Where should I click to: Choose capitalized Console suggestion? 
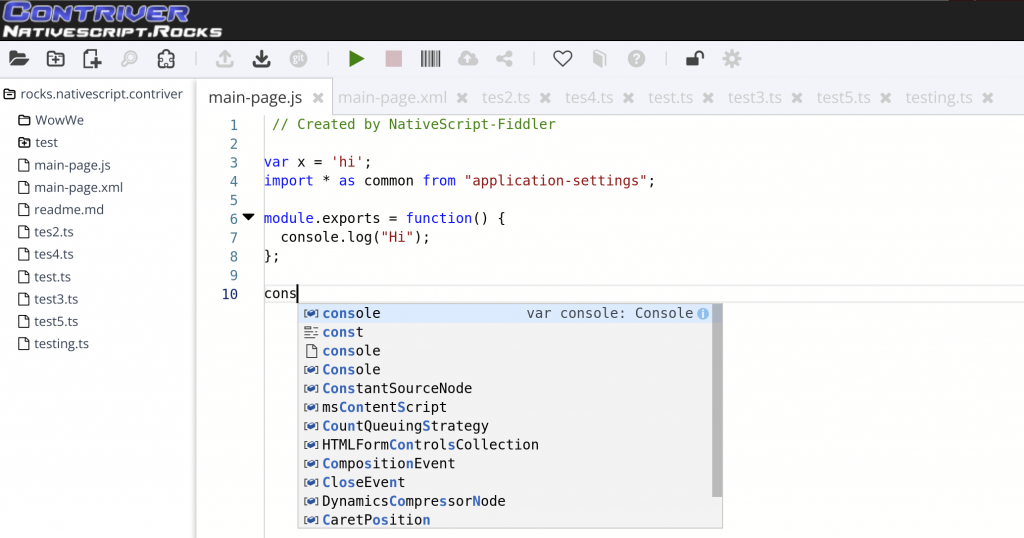pos(505,370)
